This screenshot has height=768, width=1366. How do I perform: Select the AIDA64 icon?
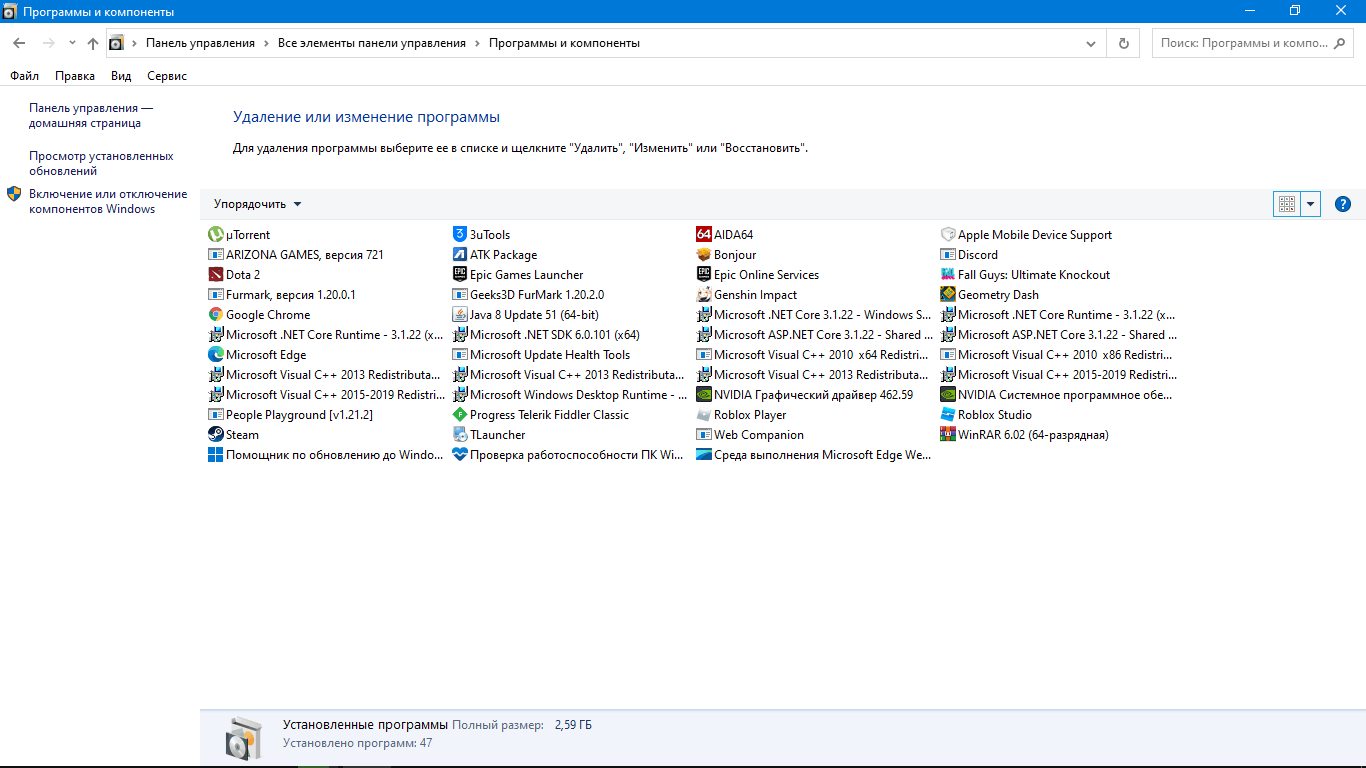pos(704,235)
